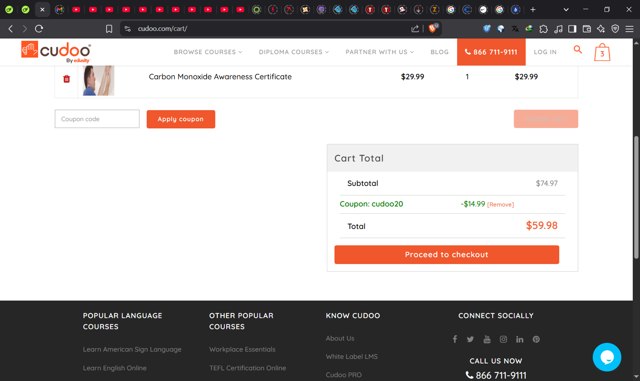The height and width of the screenshot is (381, 640).
Task: Open the Carbon Monoxide Awareness Certificate link
Action: point(220,77)
